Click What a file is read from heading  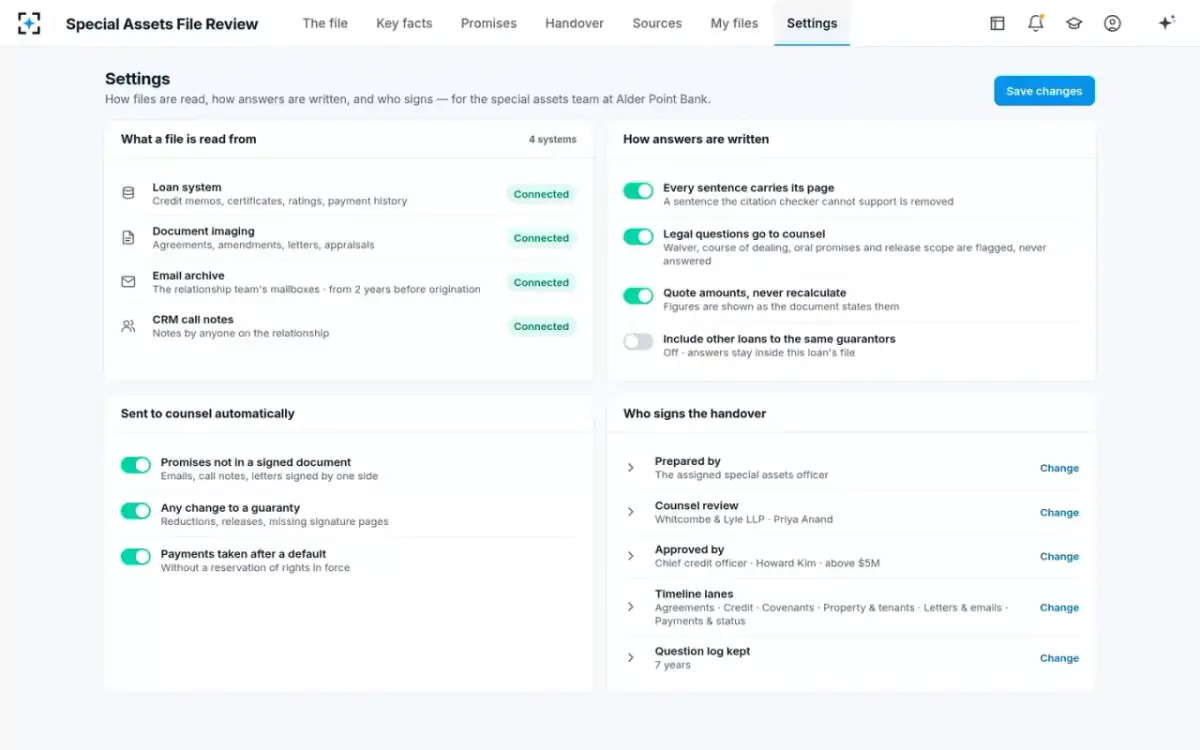189,139
